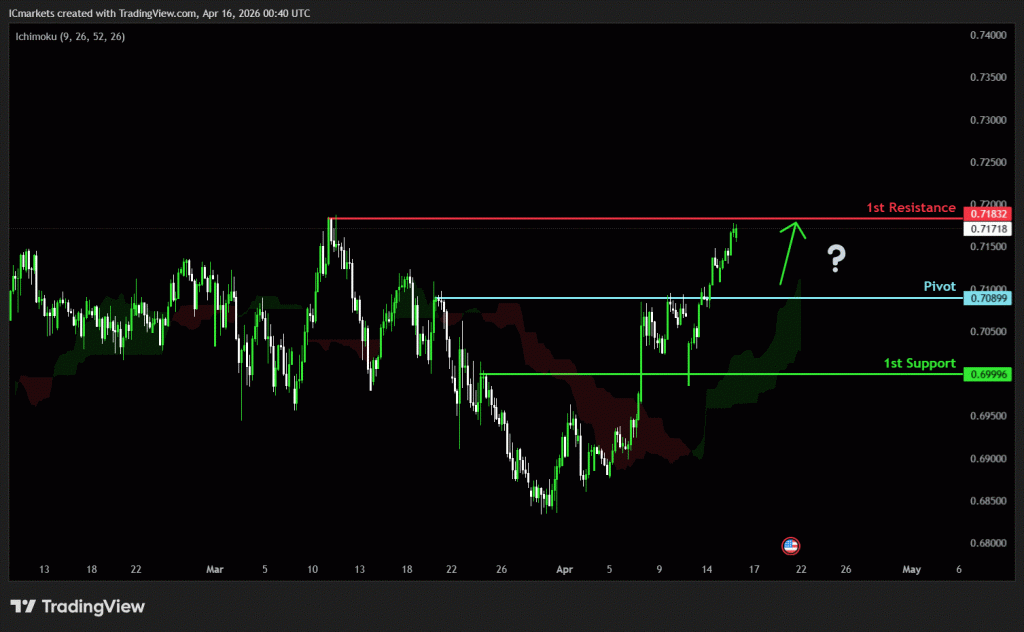Select the red 0.71832 price tag
Image resolution: width=1024 pixels, height=632 pixels.
point(988,214)
